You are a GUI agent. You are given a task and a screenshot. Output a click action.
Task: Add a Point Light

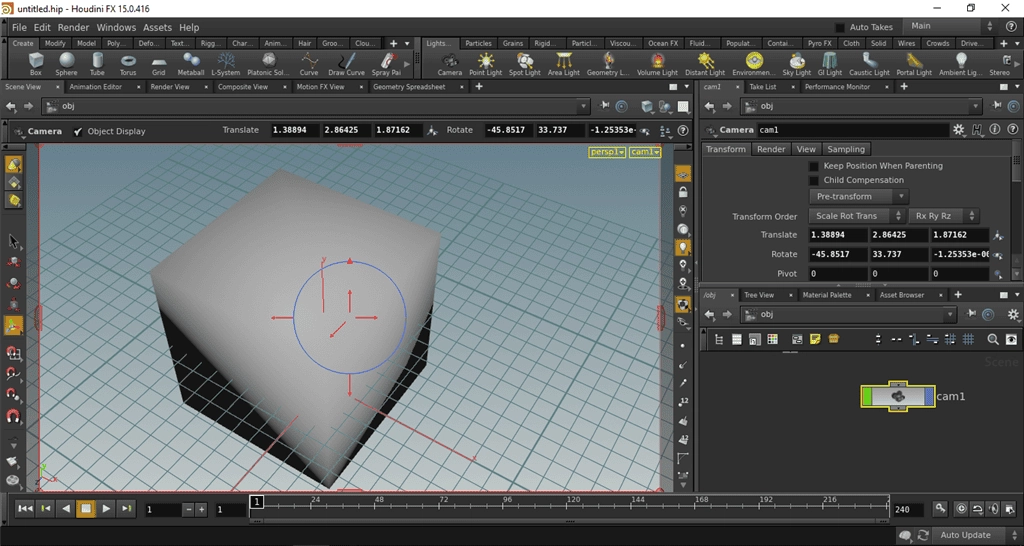[486, 64]
